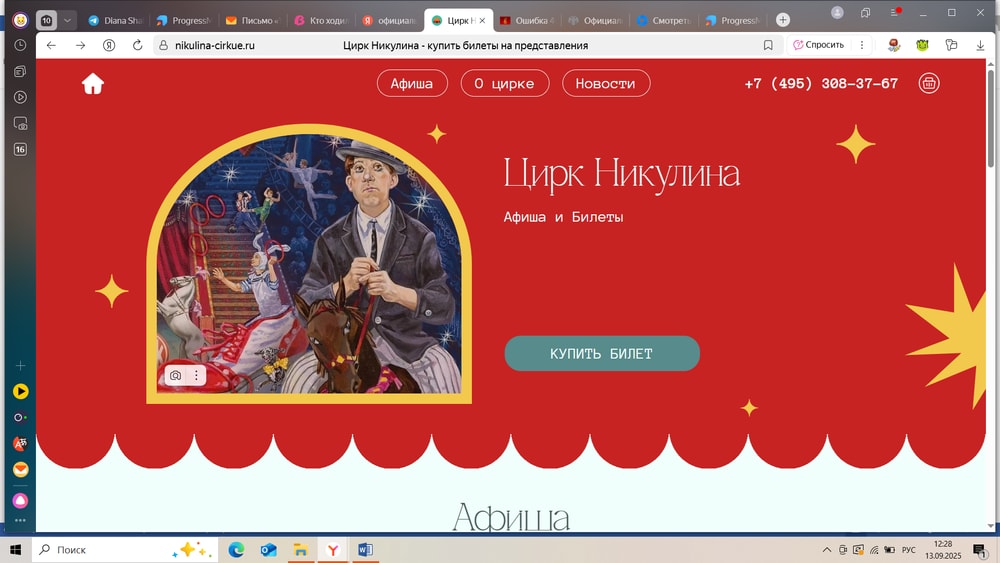This screenshot has width=1000, height=563.
Task: Switch to the Кто ходил tab
Action: click(321, 20)
